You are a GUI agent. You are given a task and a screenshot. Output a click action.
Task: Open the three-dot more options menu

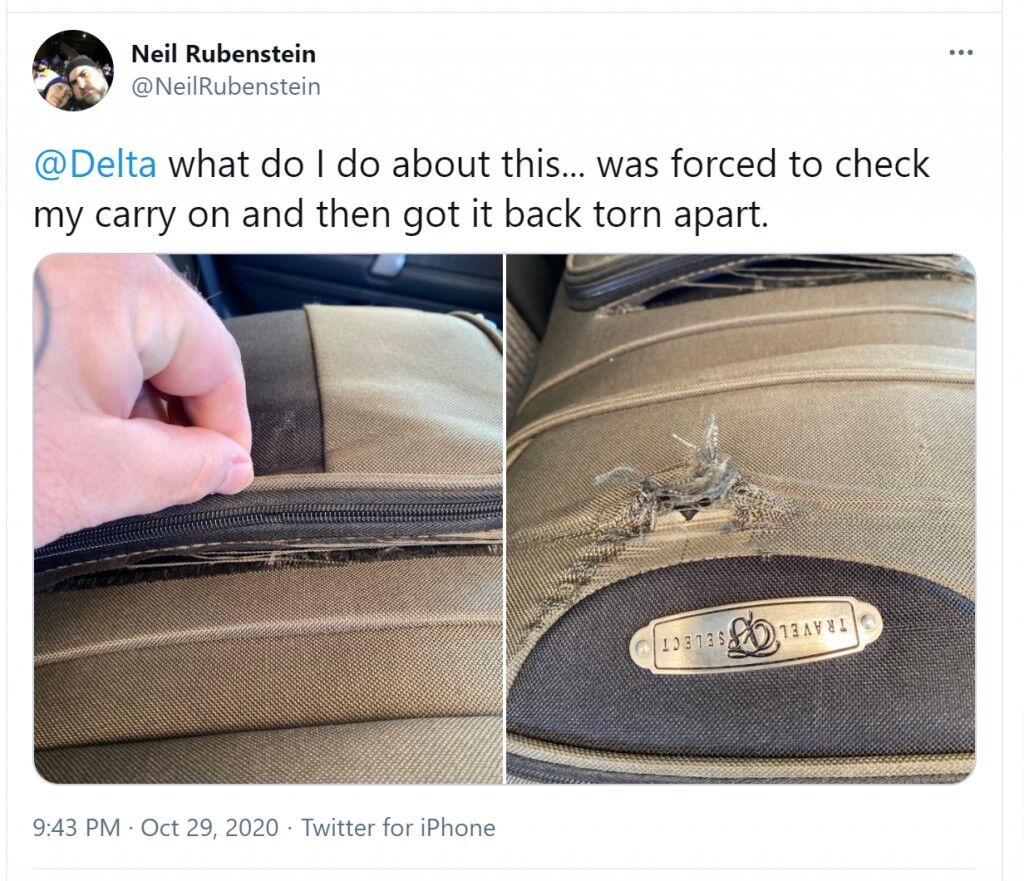(961, 52)
